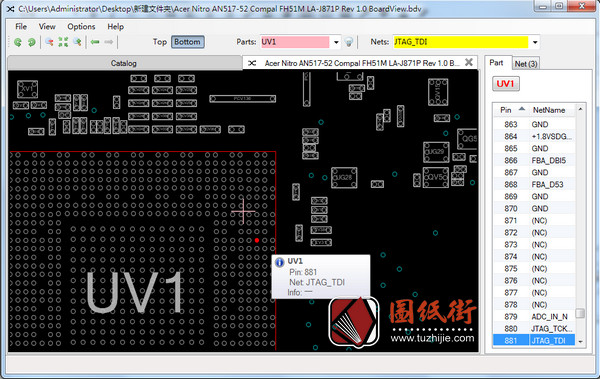This screenshot has height=379, width=600.
Task: Select pin 872 (NC) row
Action: tap(534, 232)
